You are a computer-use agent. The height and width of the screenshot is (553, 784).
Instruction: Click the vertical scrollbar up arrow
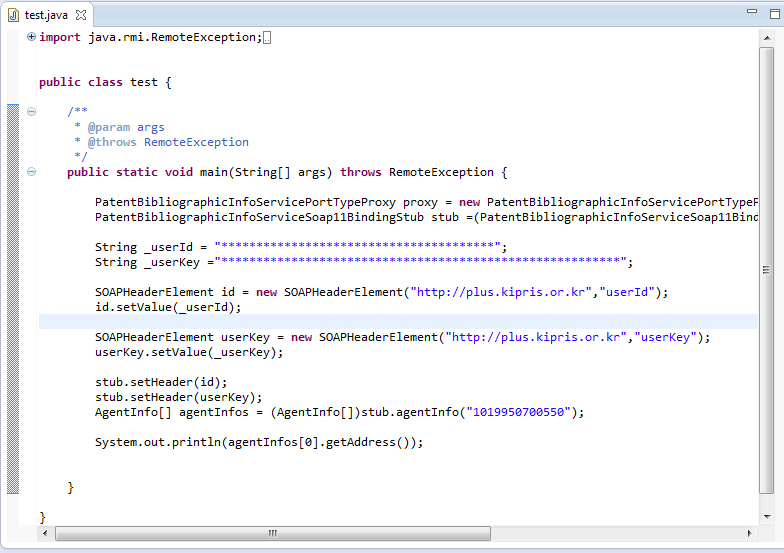766,36
